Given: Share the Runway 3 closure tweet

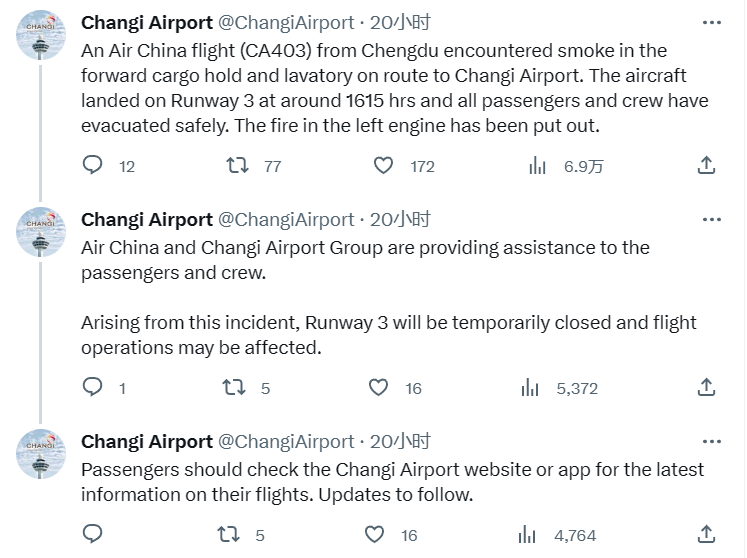Looking at the screenshot, I should [x=706, y=387].
